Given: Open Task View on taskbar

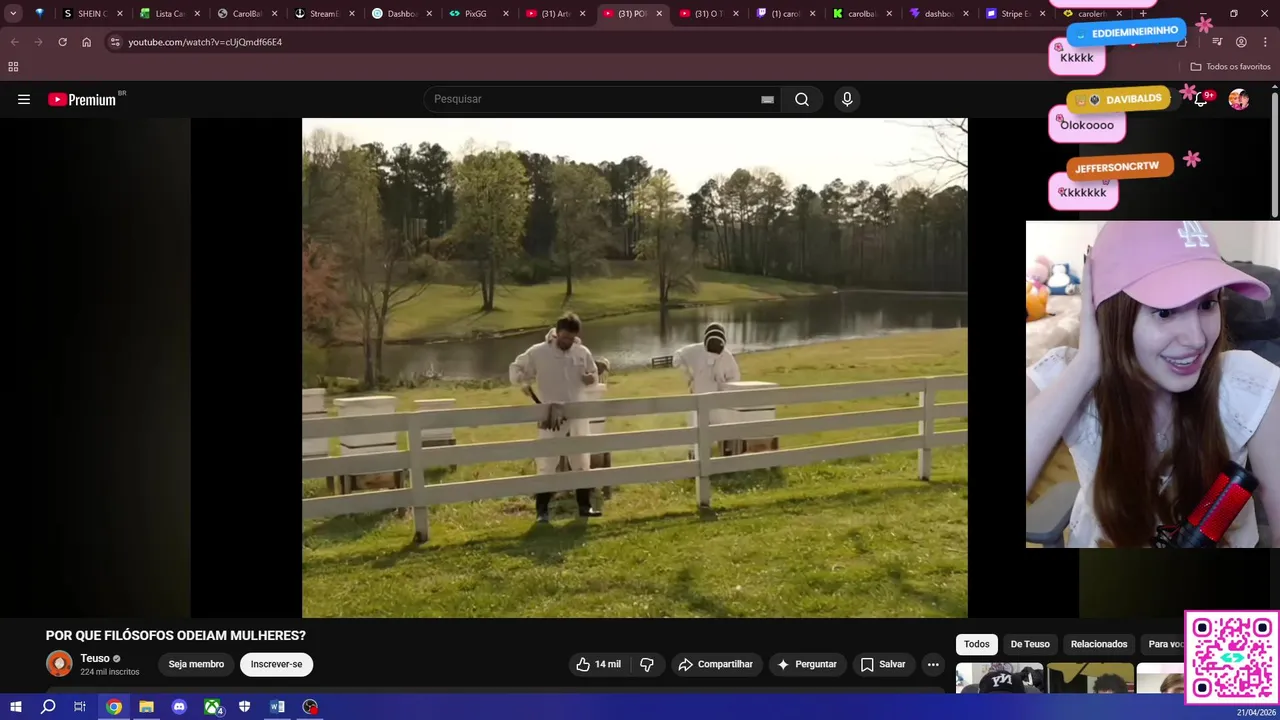Looking at the screenshot, I should point(80,707).
